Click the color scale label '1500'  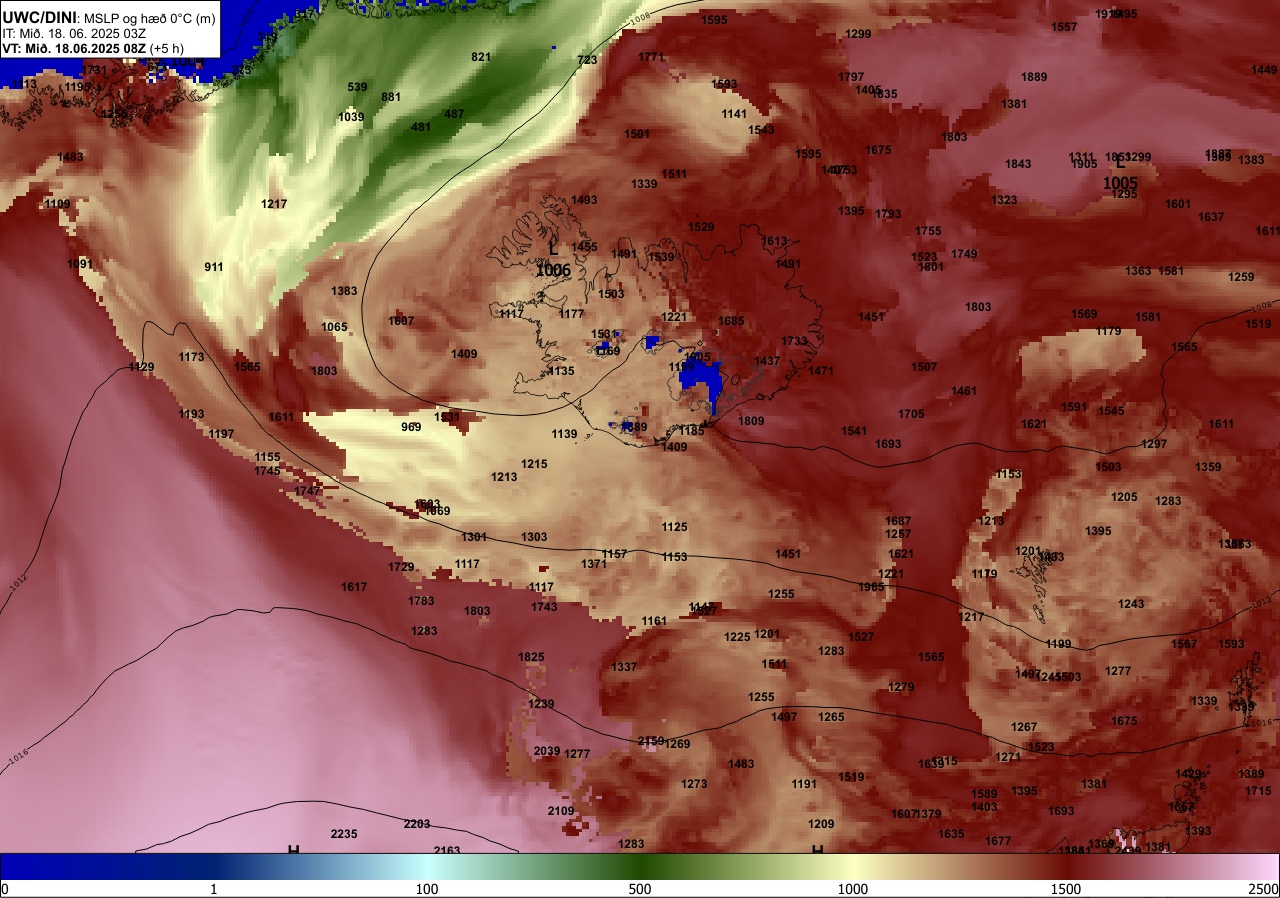(1066, 889)
